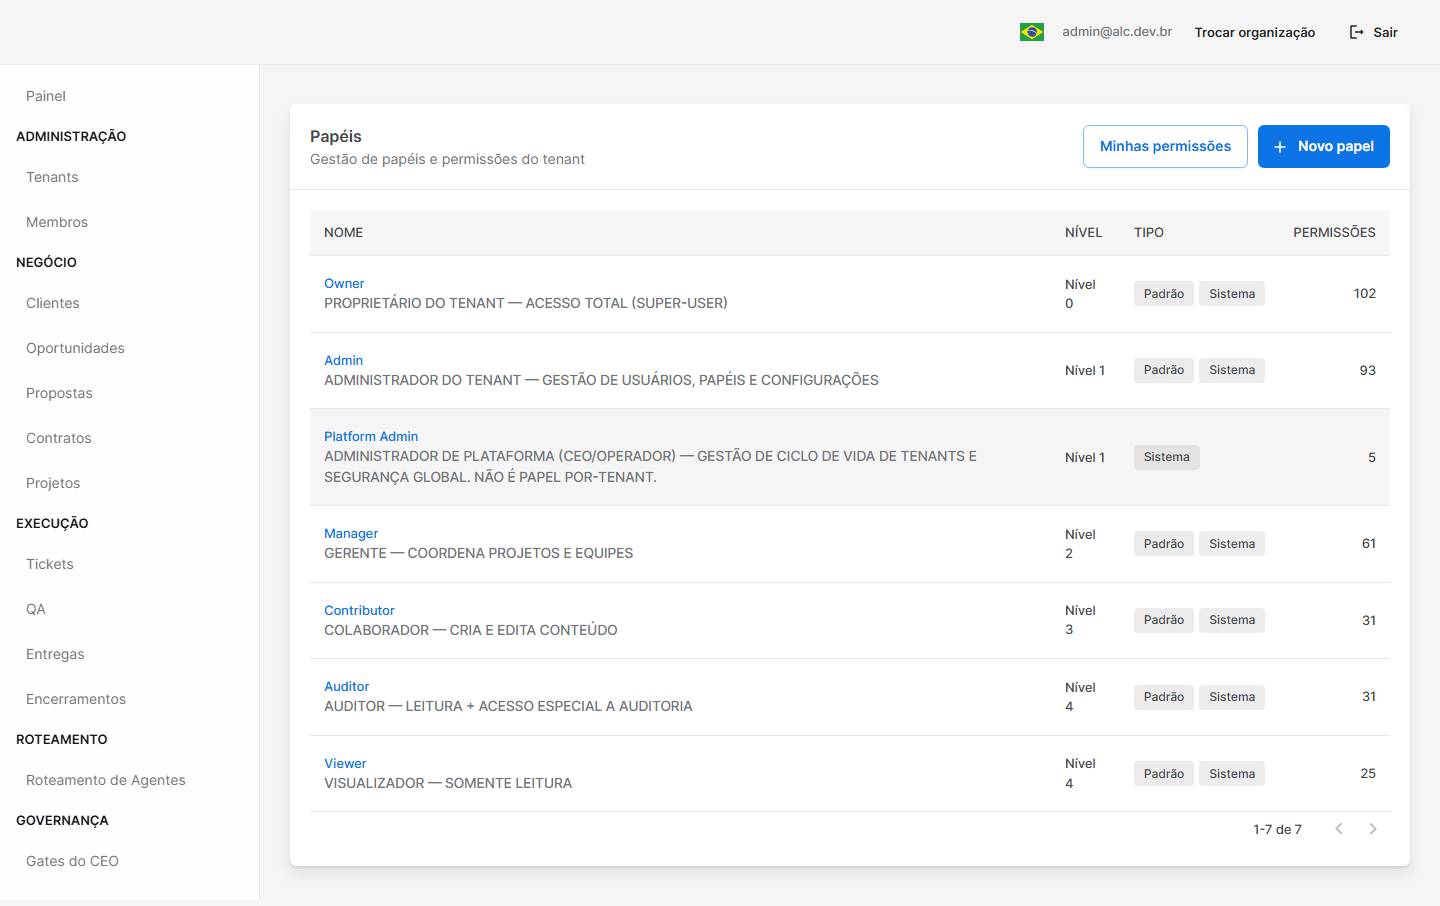1440x906 pixels.
Task: Open Gates do CEO
Action: (72, 861)
